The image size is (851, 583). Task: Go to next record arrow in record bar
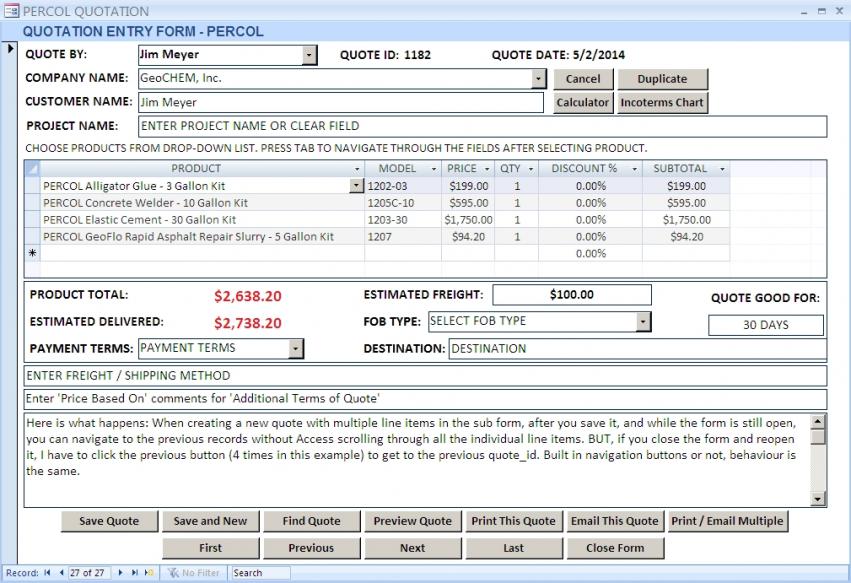[x=120, y=573]
